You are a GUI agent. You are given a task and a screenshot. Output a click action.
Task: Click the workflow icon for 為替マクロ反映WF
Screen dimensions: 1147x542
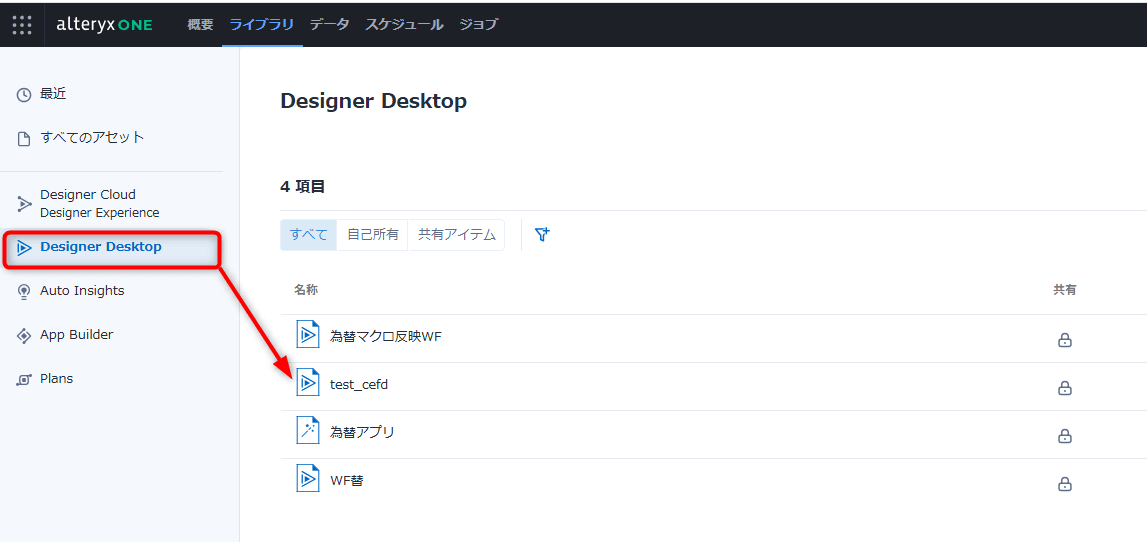[x=308, y=335]
